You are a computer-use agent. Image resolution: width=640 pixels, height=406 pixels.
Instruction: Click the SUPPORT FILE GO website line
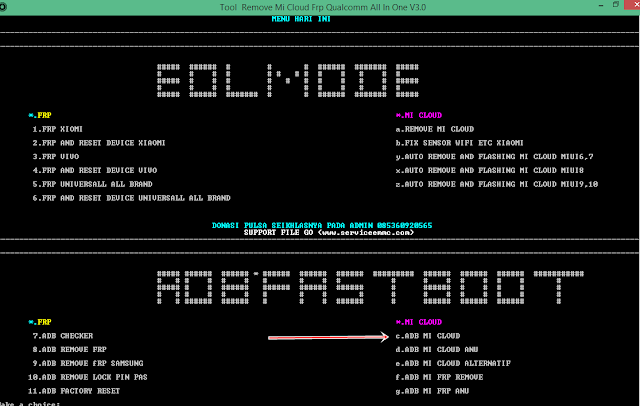329,232
